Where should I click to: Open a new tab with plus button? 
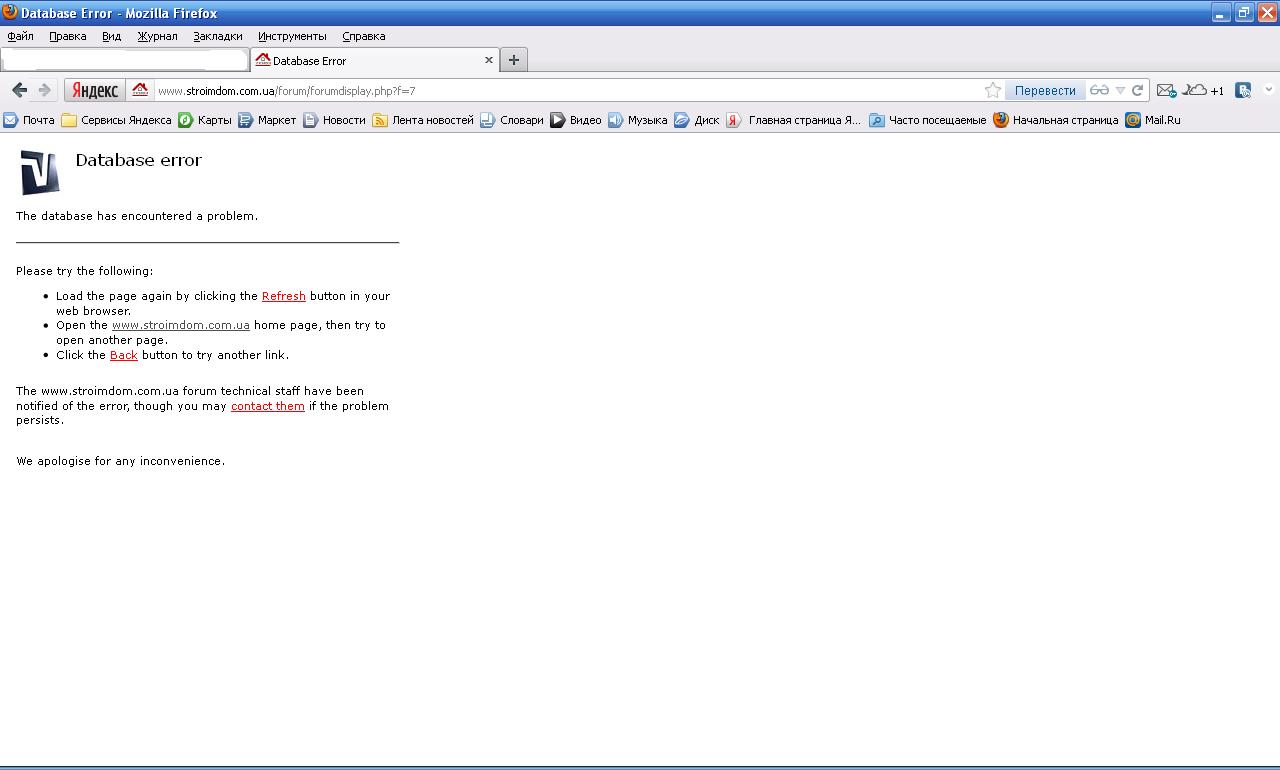513,60
